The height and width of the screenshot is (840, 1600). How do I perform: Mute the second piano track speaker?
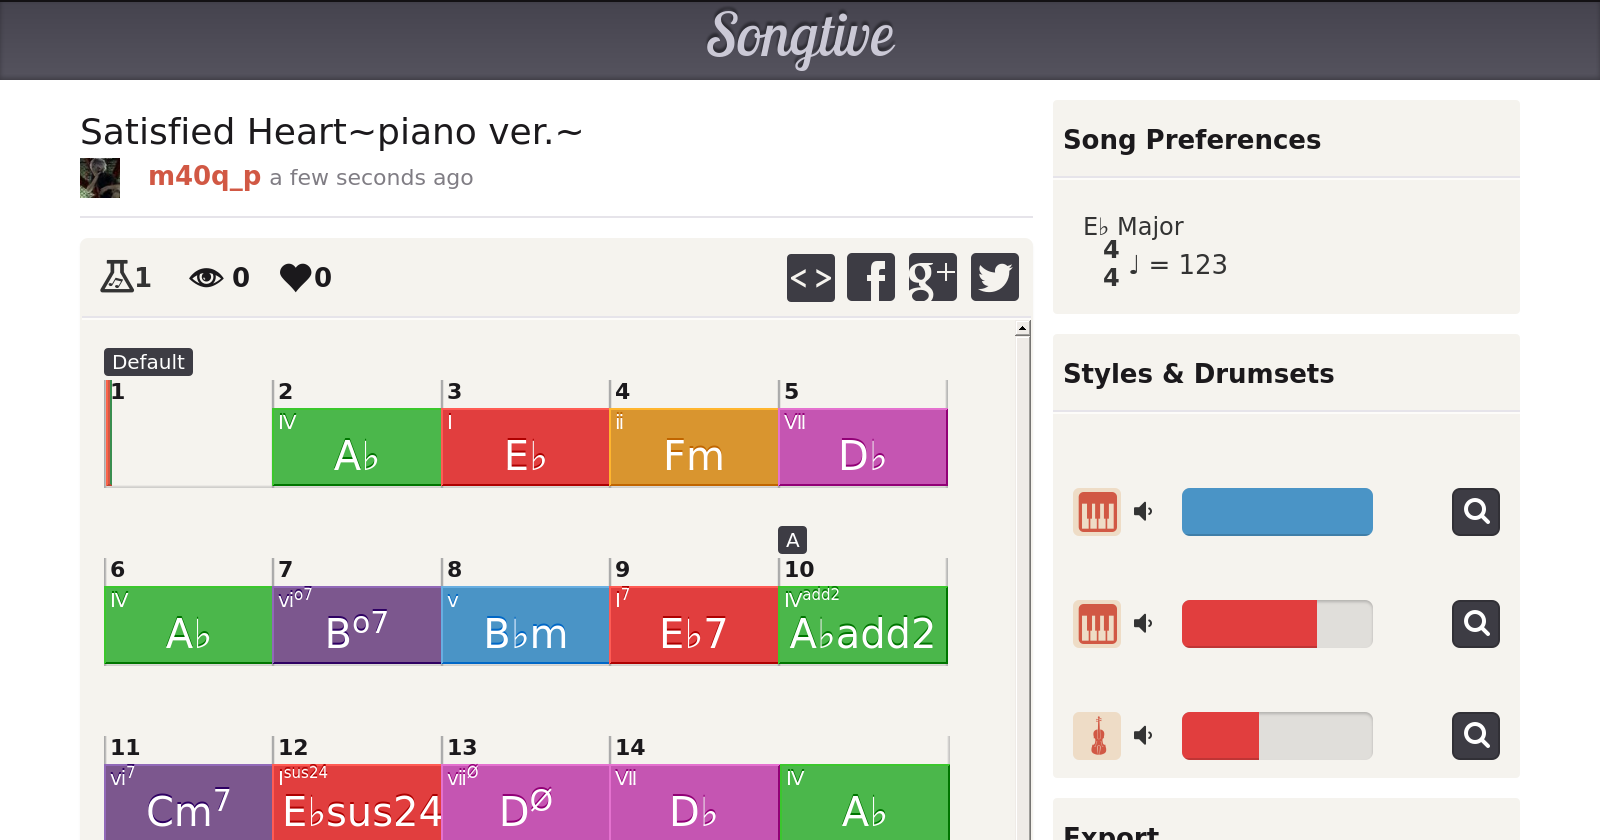click(1143, 624)
